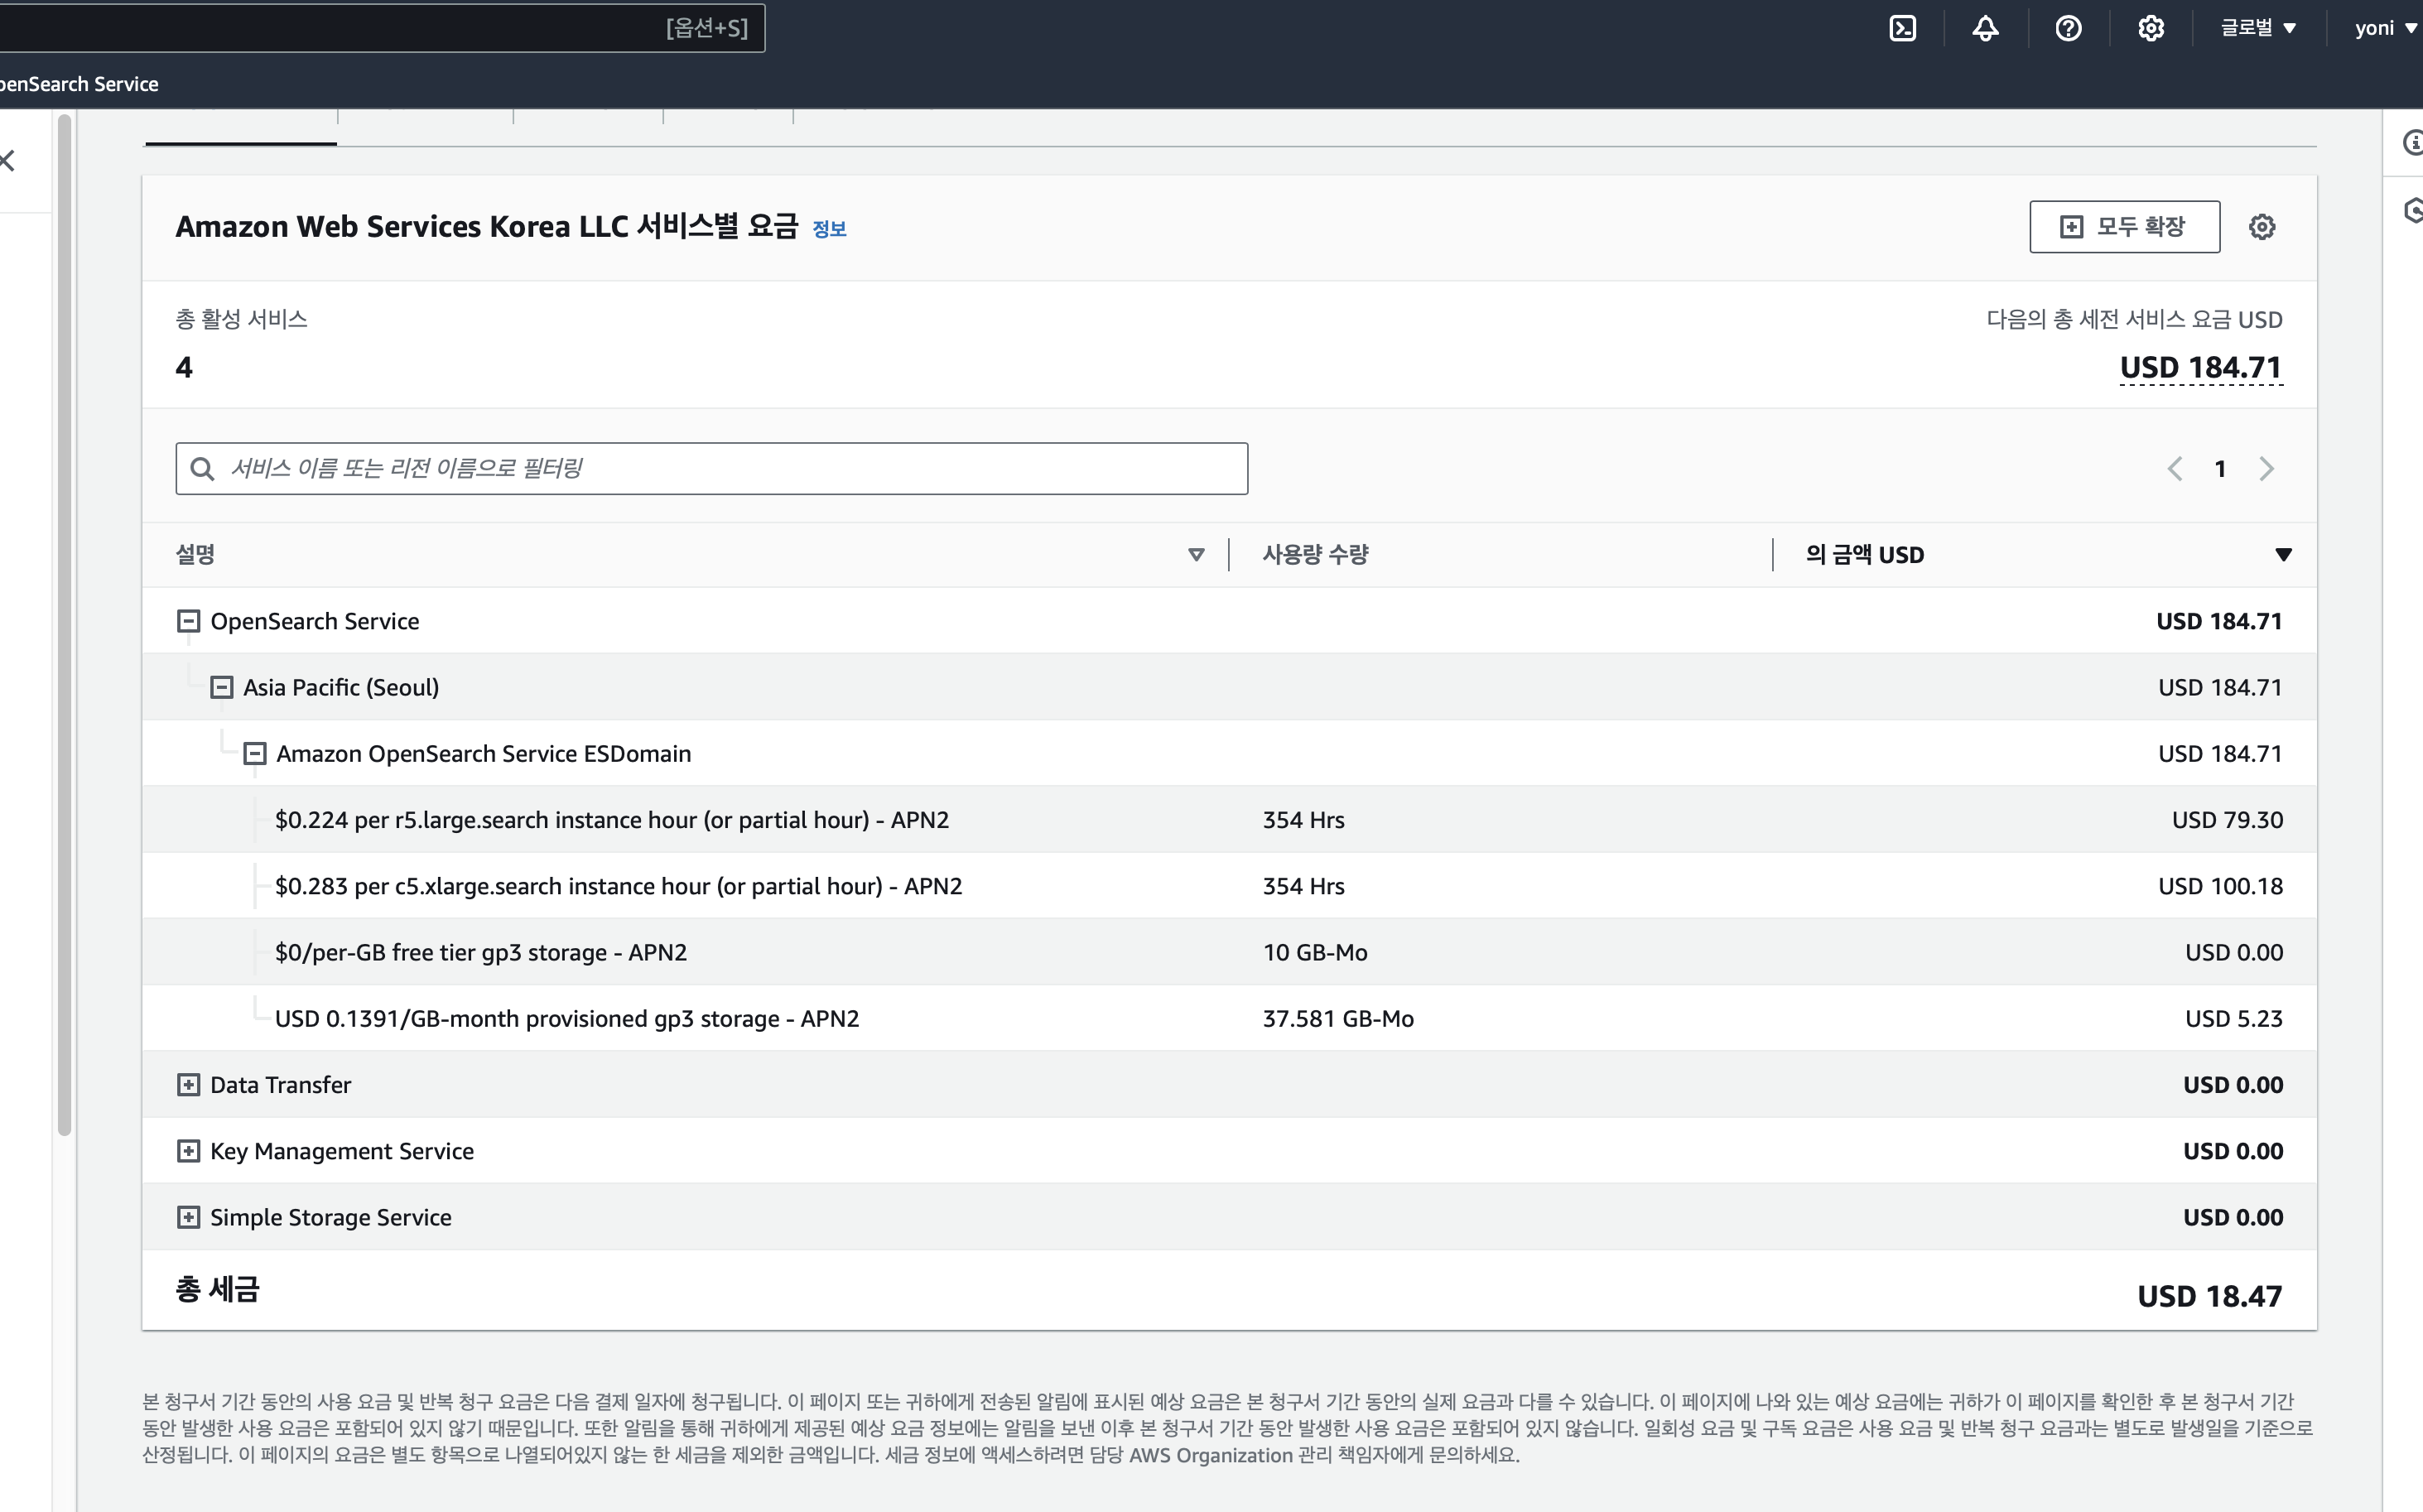Click total USD 184.71 dotted amount
This screenshot has height=1512, width=2423.
point(2201,368)
